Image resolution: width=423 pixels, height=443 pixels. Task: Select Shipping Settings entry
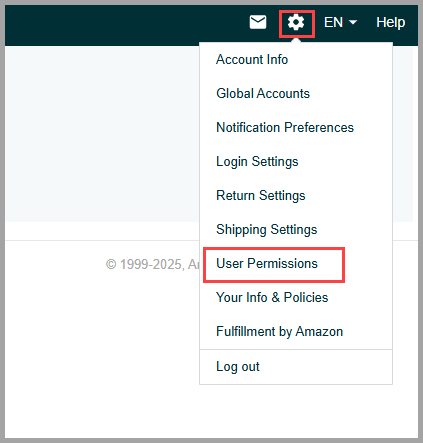pos(267,230)
